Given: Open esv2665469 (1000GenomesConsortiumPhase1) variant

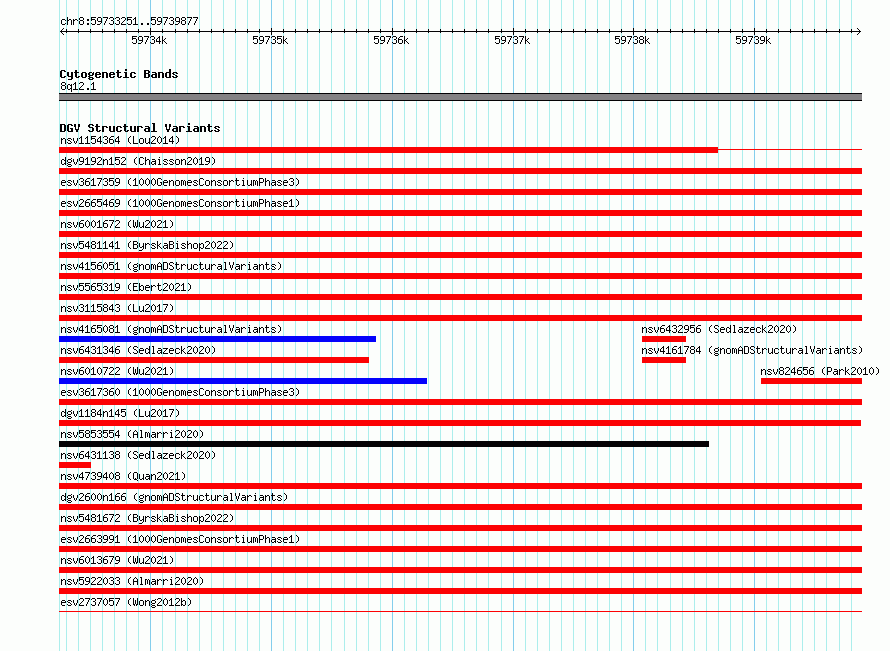Looking at the screenshot, I should [180, 203].
